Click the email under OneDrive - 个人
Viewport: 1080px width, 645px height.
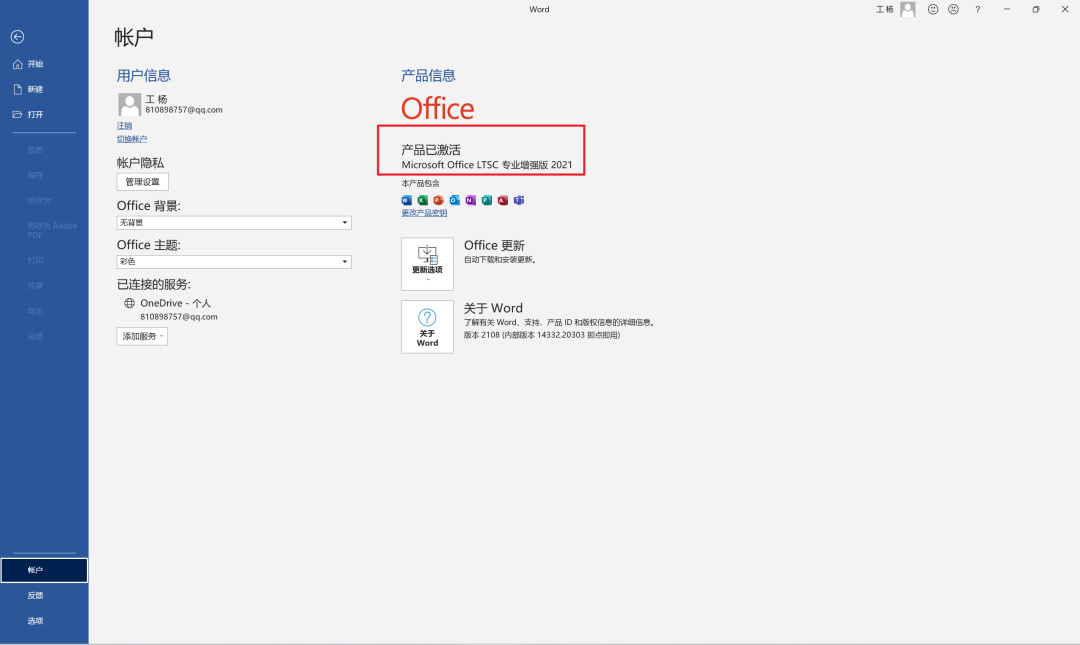179,317
